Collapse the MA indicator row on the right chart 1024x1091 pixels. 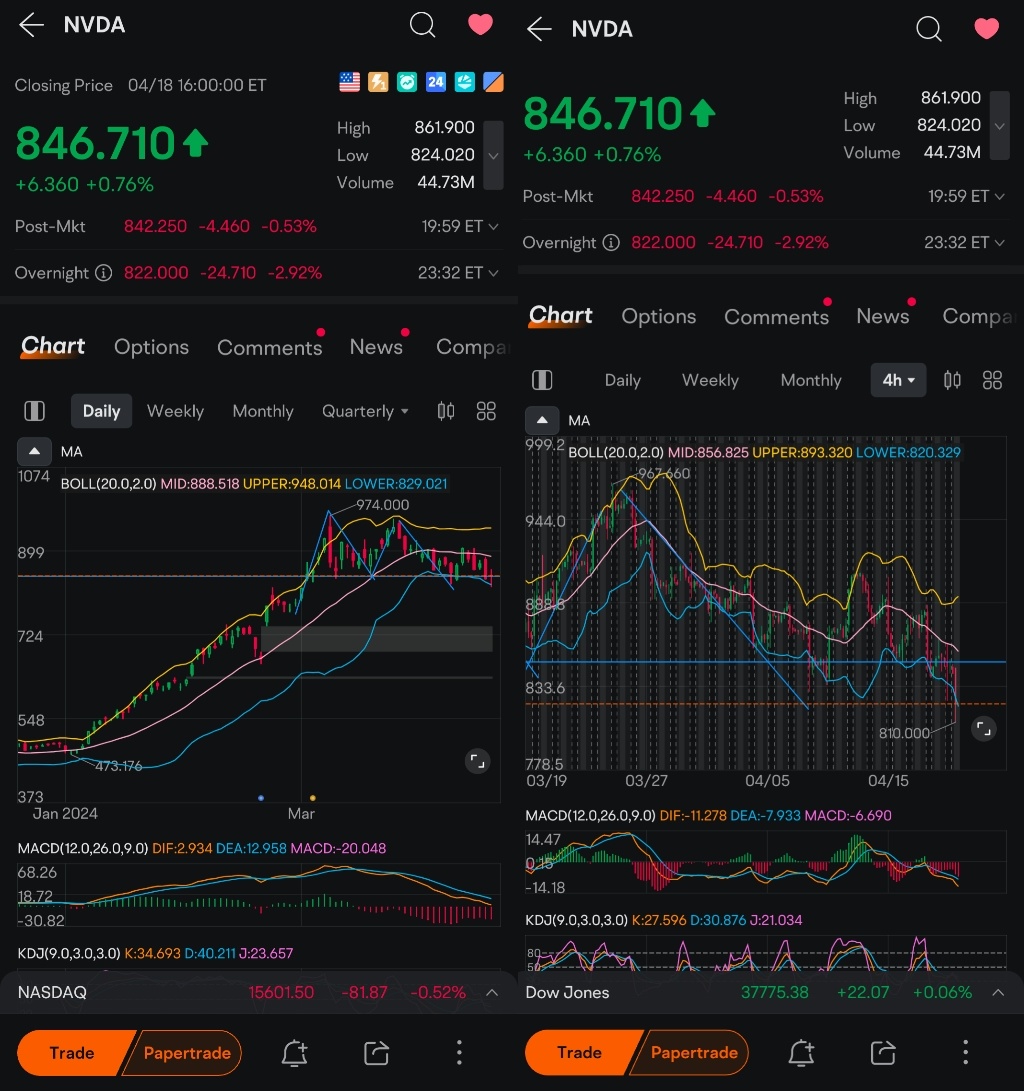click(542, 420)
